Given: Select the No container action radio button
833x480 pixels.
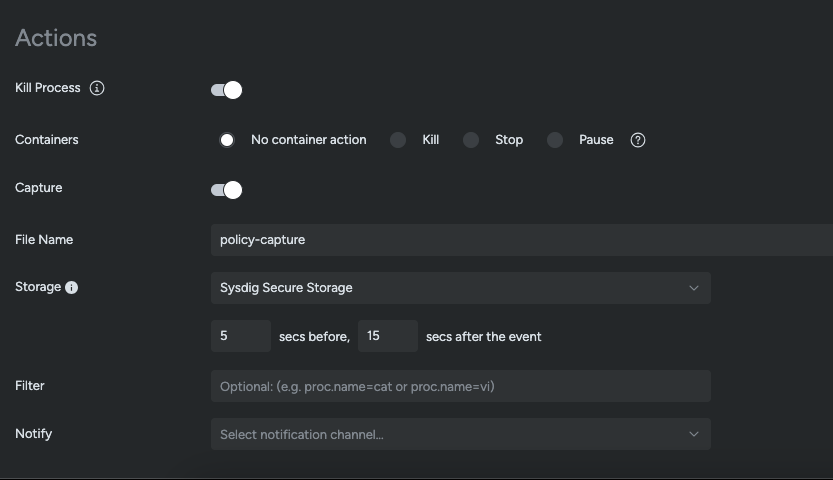Looking at the screenshot, I should pos(227,140).
